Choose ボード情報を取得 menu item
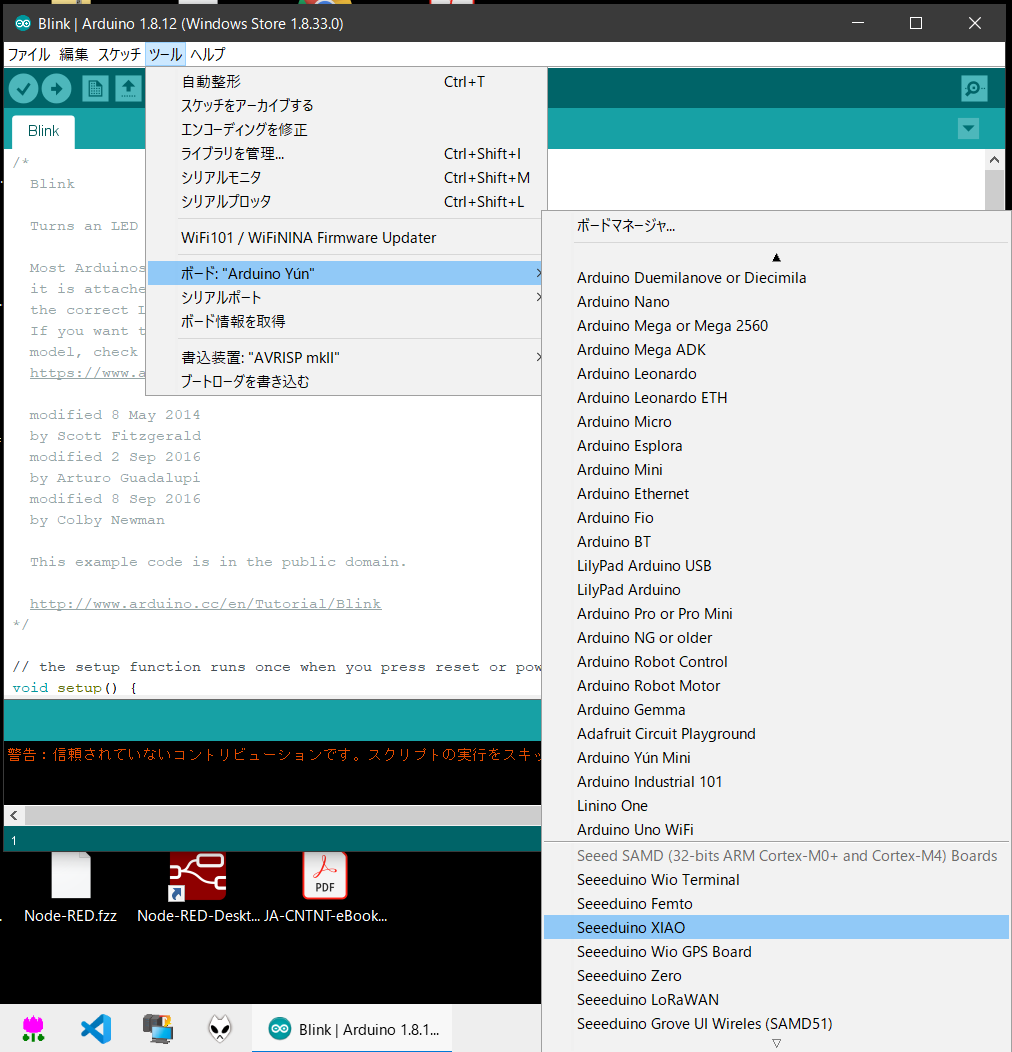The height and width of the screenshot is (1052, 1012). 344,322
